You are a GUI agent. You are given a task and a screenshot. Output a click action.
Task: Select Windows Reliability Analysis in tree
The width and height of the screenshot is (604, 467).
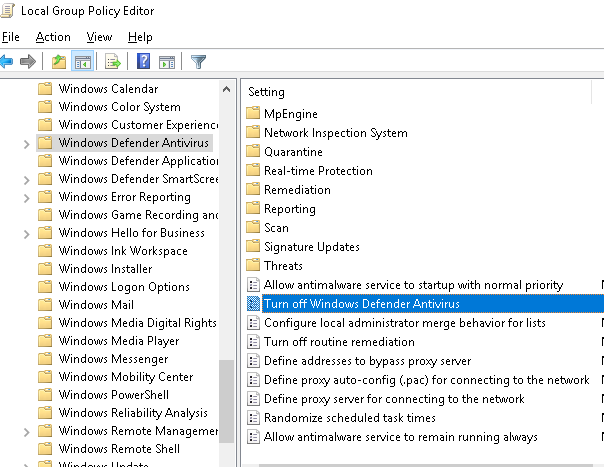133,413
